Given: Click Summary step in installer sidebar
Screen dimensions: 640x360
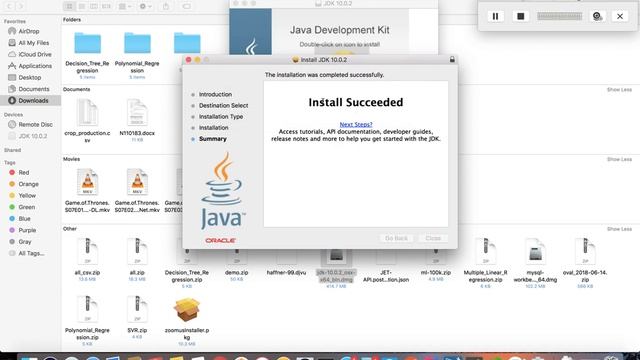Looking at the screenshot, I should (213, 139).
